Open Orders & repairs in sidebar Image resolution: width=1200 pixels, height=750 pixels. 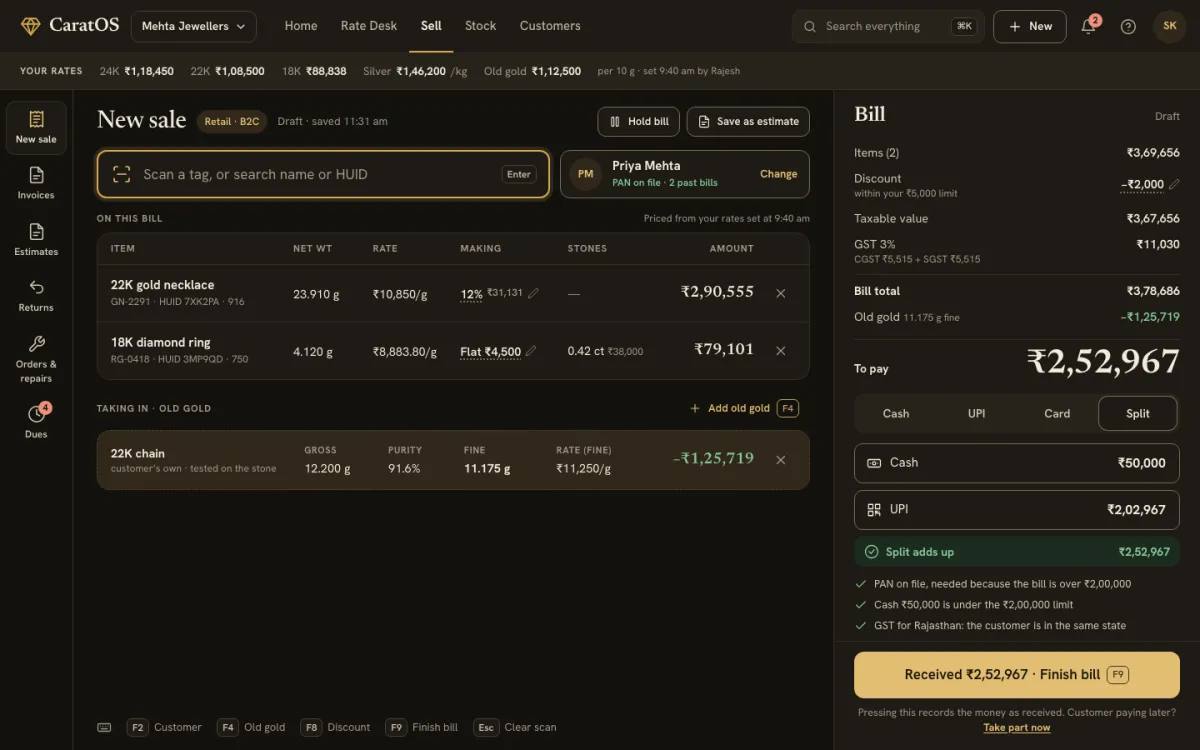click(36, 358)
